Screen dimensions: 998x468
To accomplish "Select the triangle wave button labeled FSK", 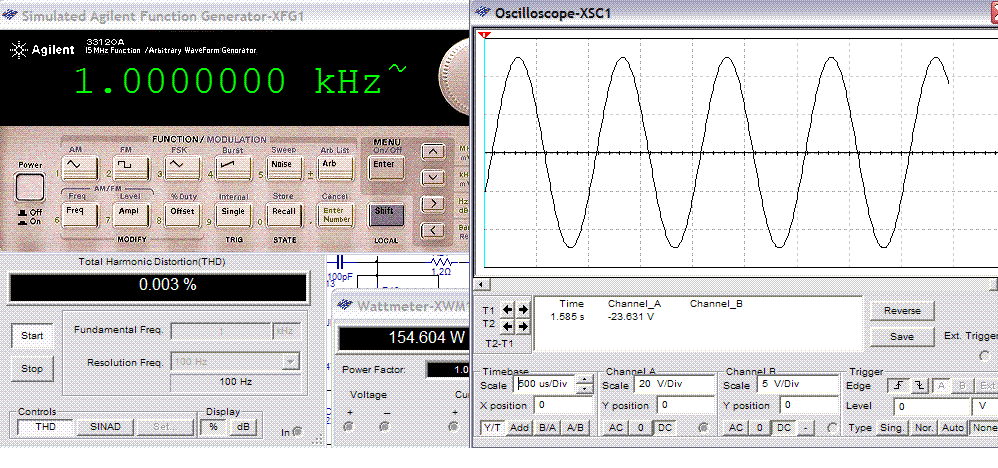I will pos(182,167).
